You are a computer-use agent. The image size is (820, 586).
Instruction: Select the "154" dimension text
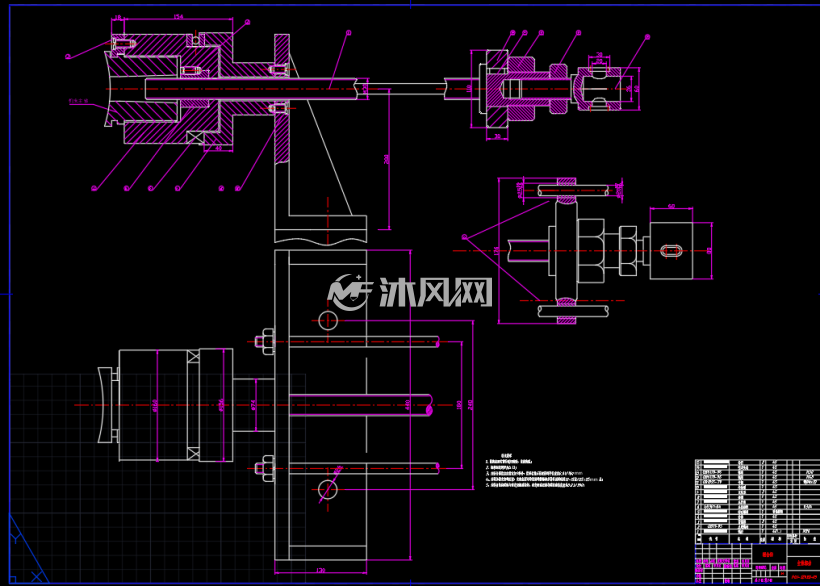(x=178, y=17)
